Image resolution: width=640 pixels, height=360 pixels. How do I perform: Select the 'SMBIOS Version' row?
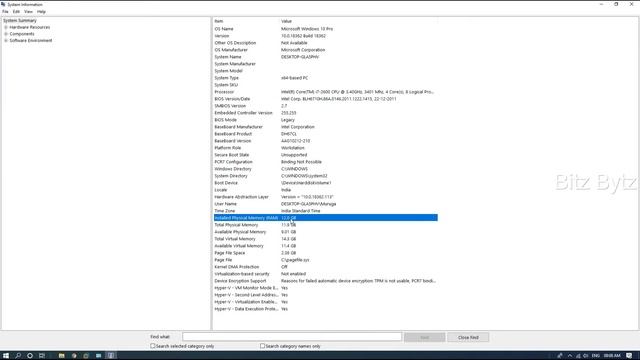tap(325, 106)
